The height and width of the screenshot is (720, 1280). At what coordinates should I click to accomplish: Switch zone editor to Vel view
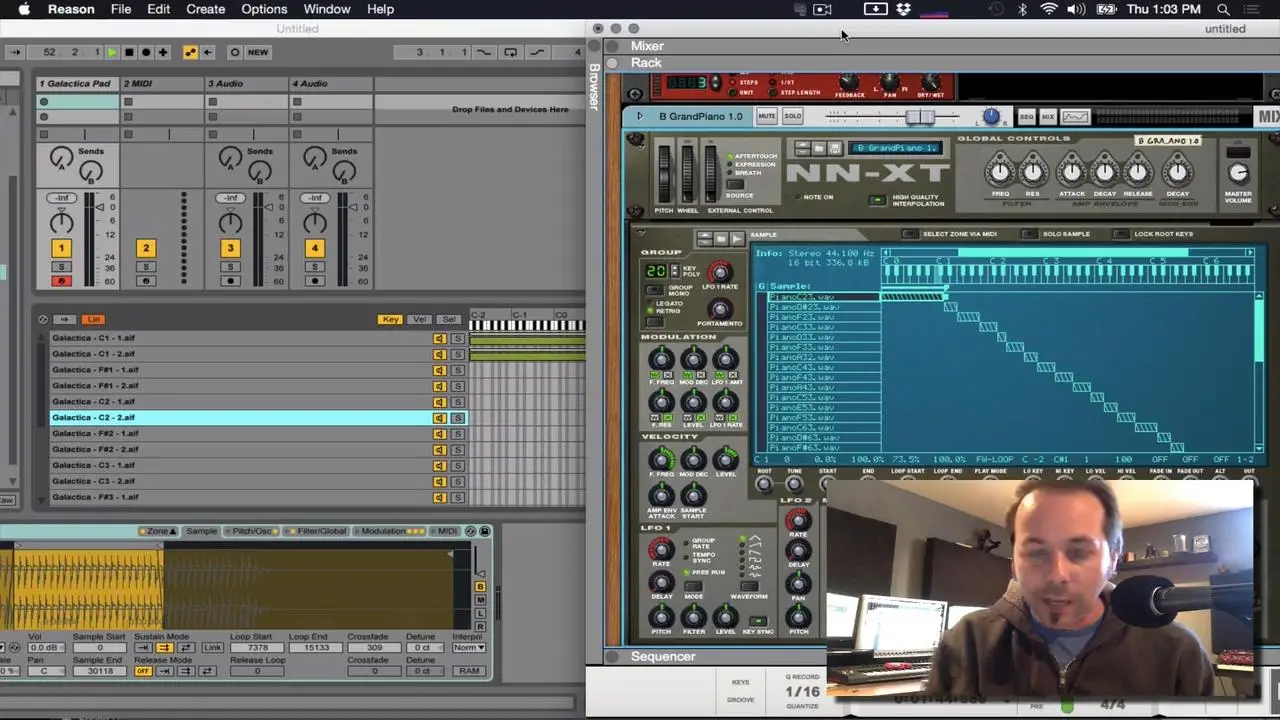tap(419, 319)
